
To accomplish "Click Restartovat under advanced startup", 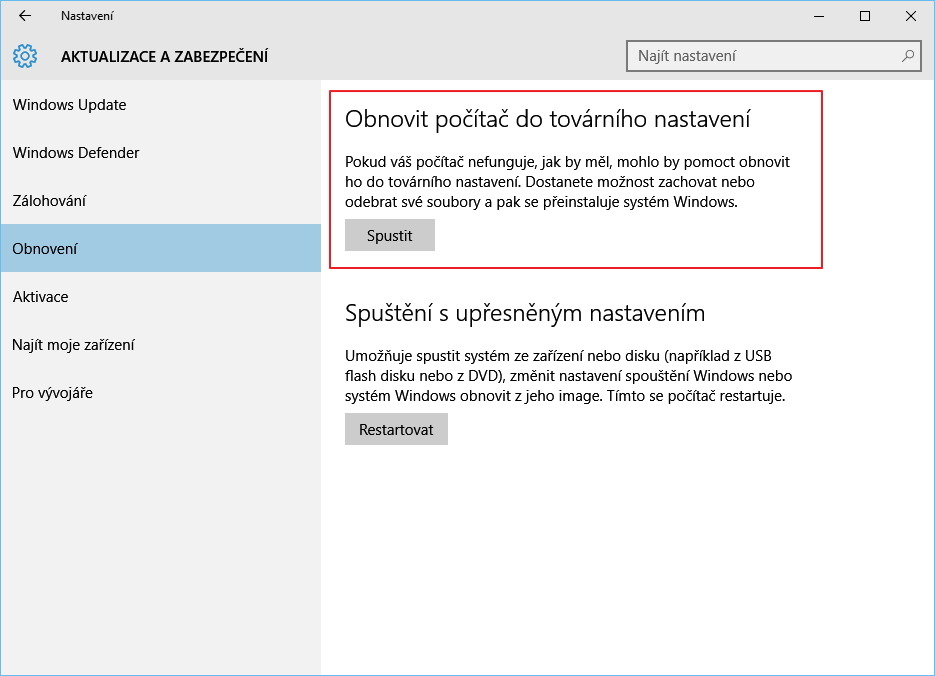I will (396, 428).
